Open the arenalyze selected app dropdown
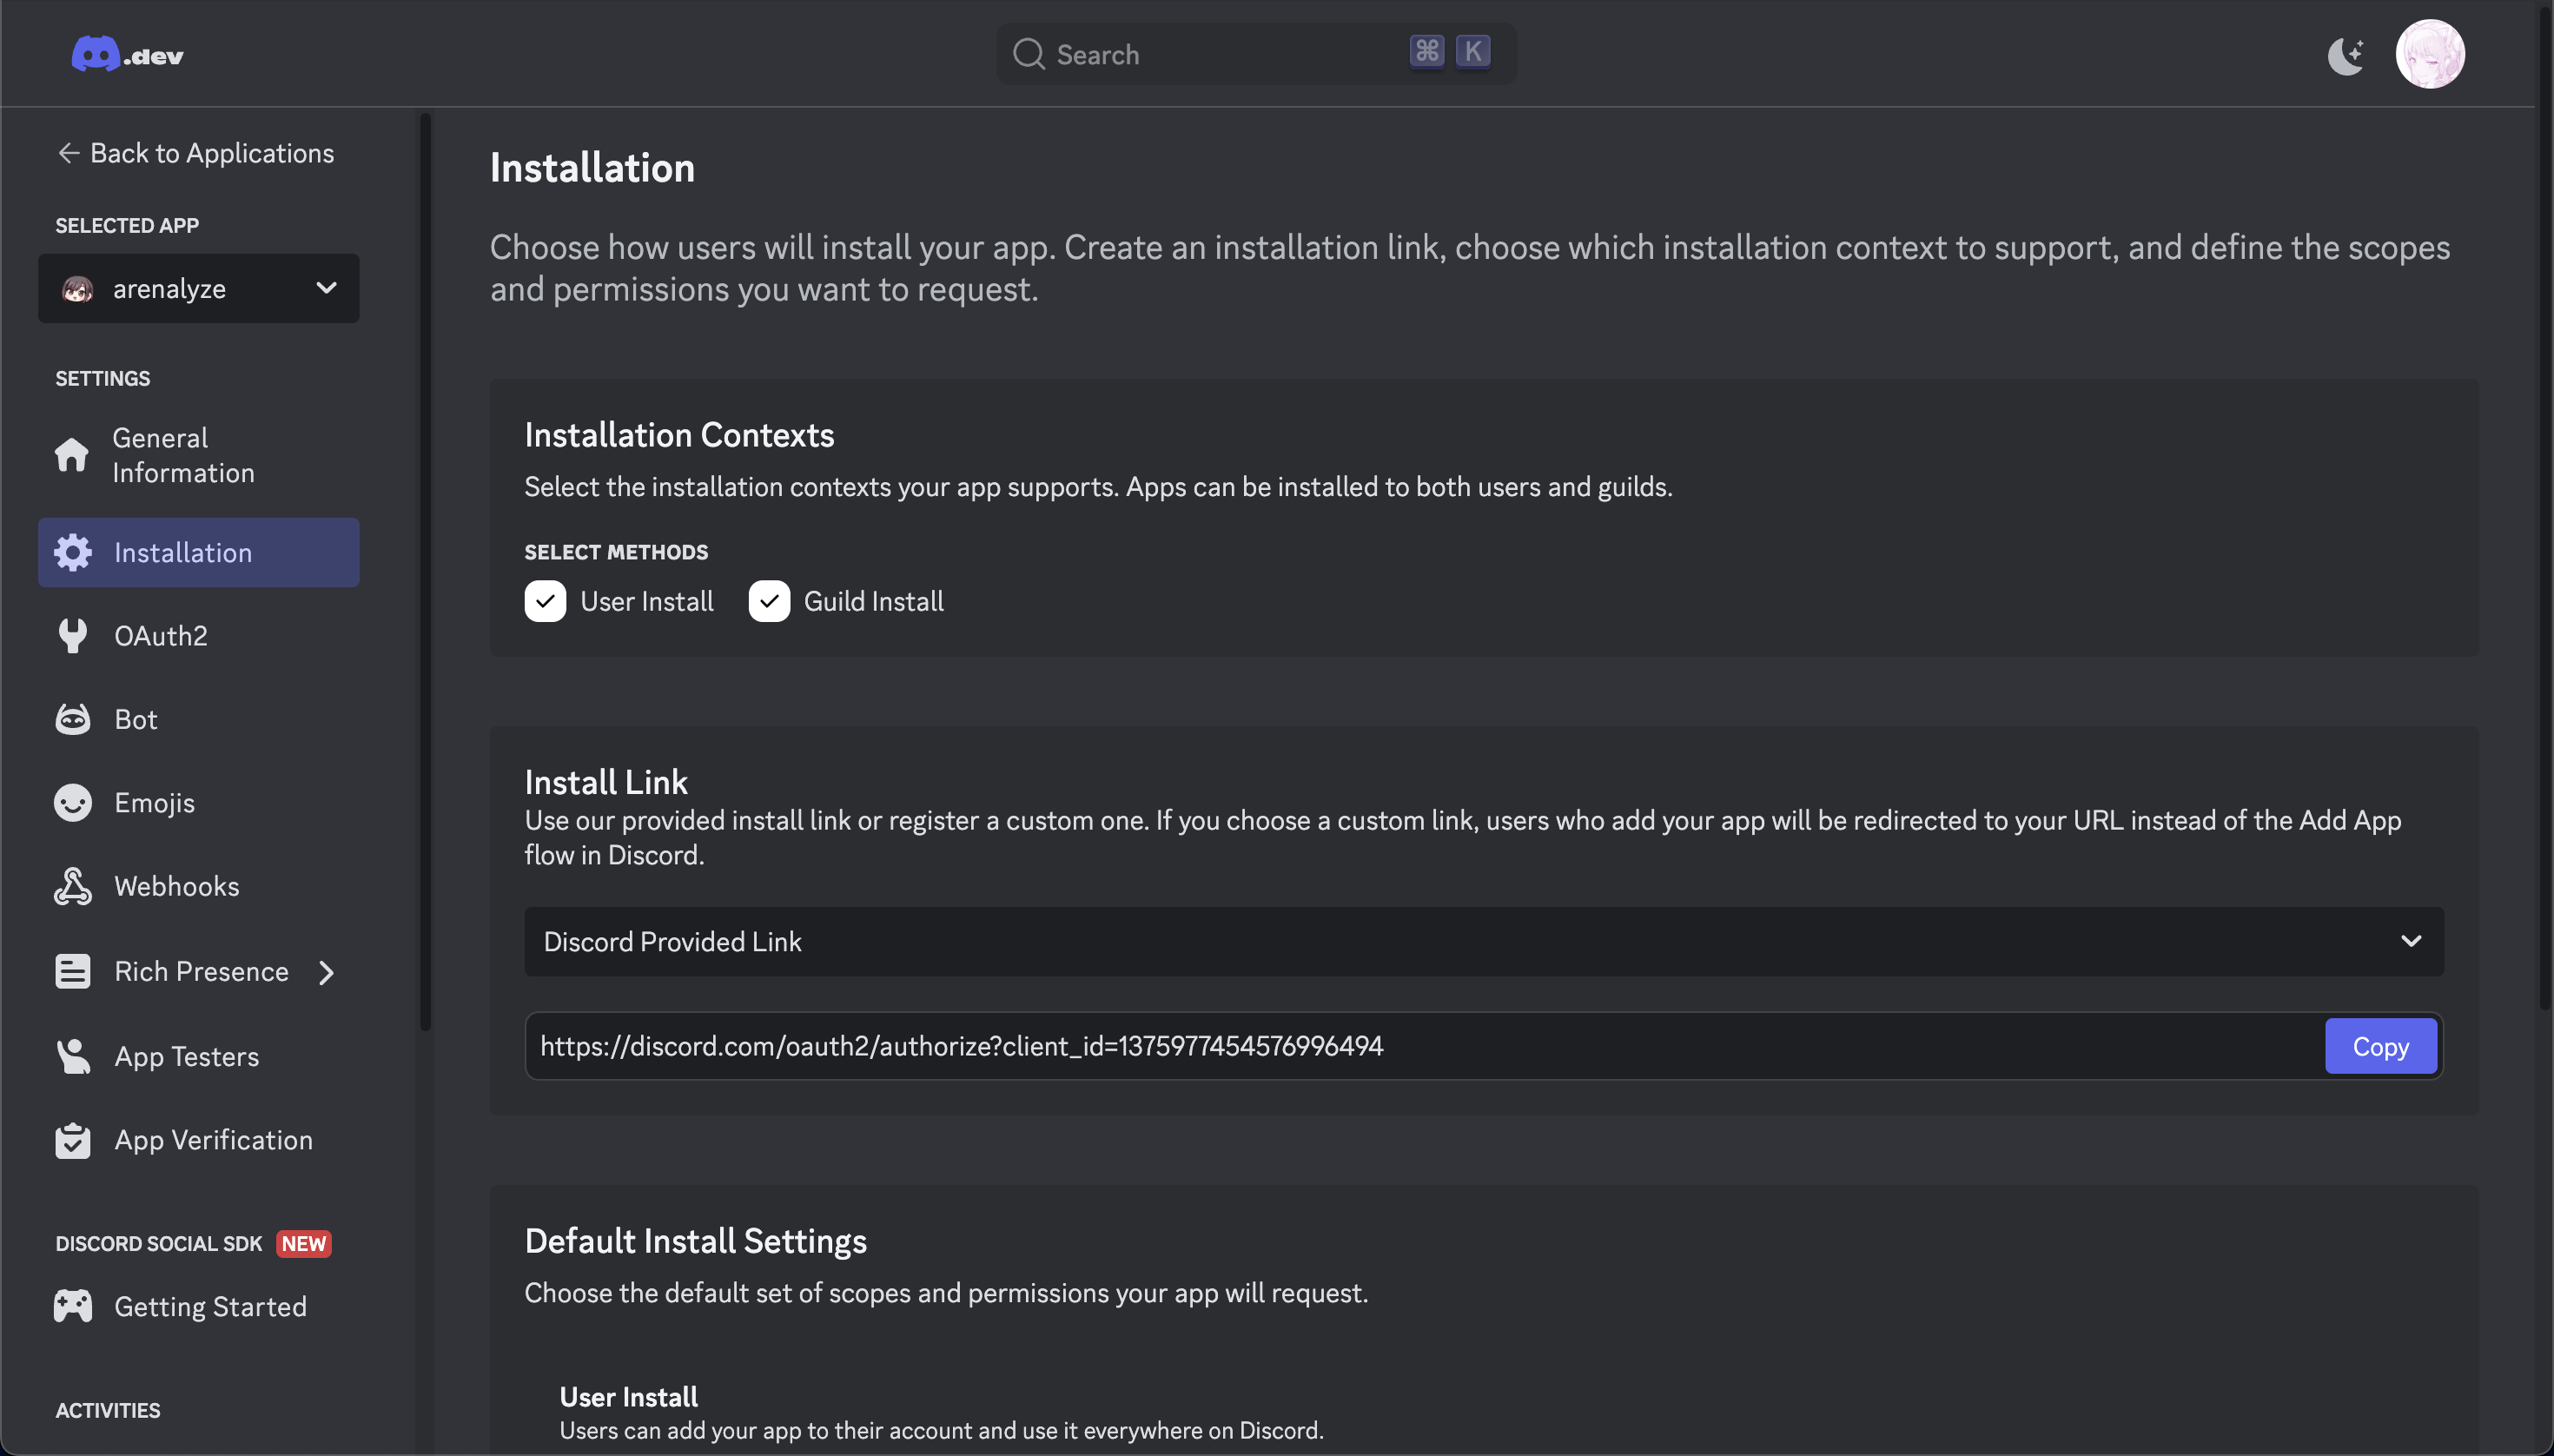 (198, 288)
